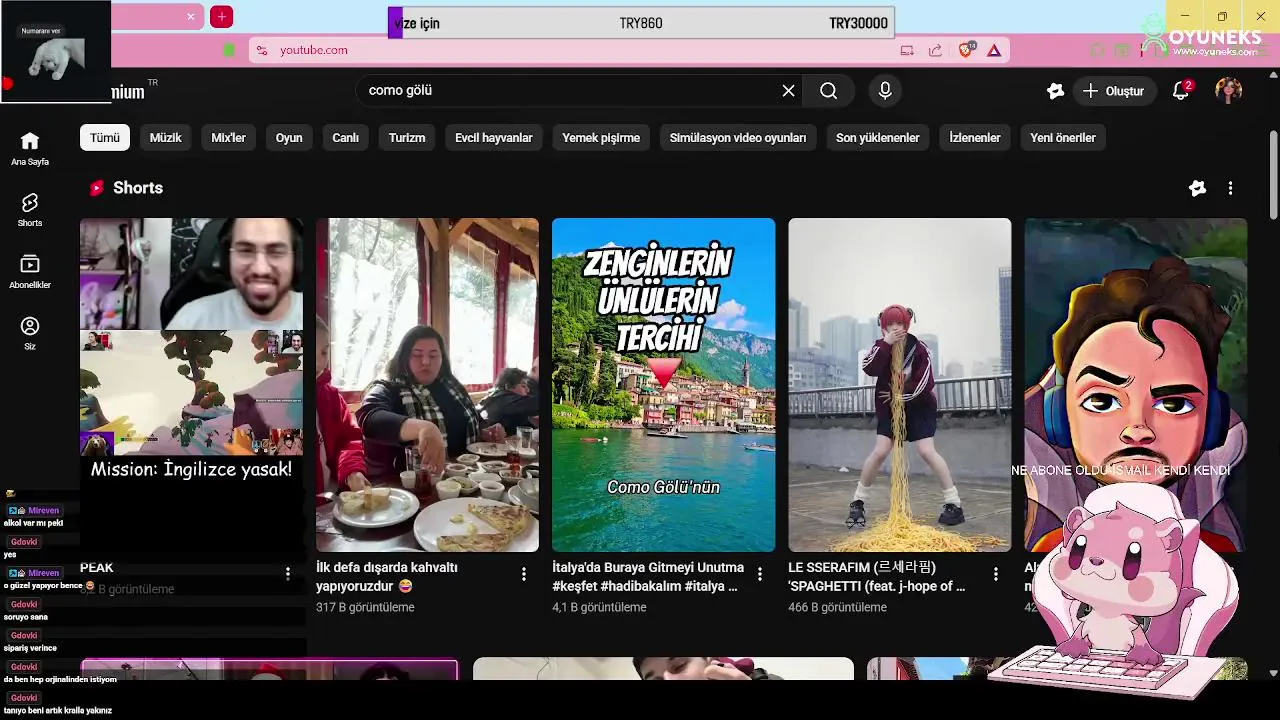Viewport: 1280px width, 720px height.
Task: Clear the search box with the X
Action: coord(788,91)
